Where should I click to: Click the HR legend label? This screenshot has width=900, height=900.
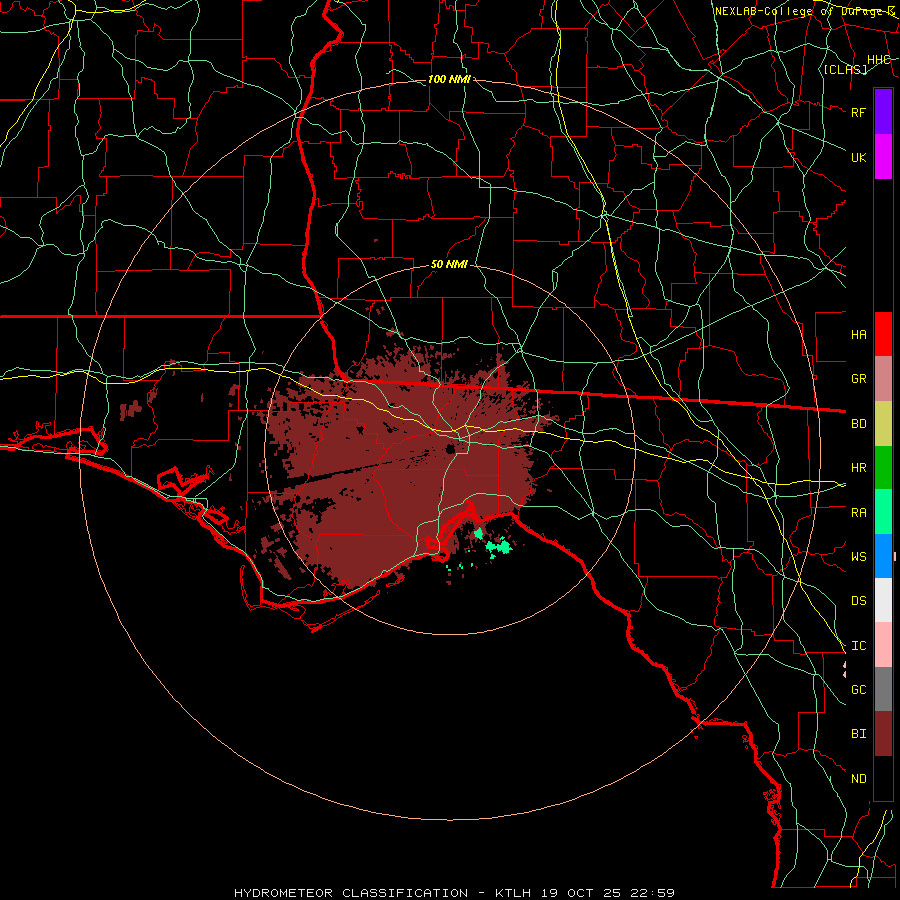pos(858,468)
